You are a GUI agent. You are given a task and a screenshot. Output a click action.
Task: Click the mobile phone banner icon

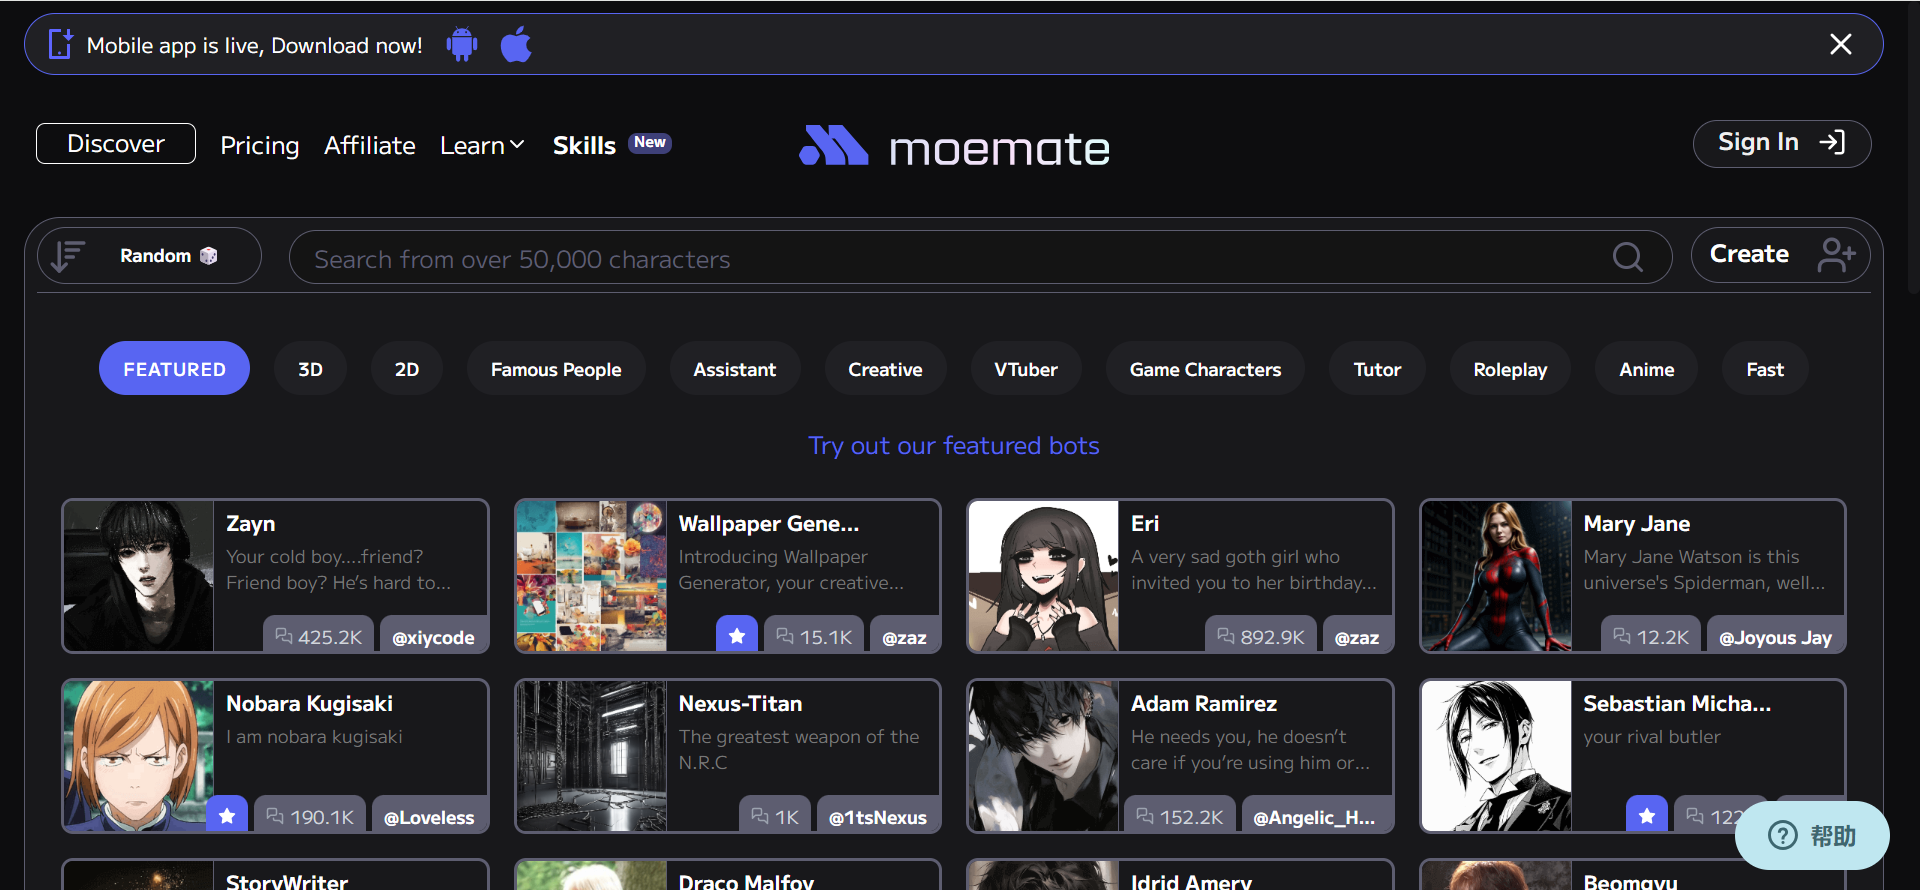pyautogui.click(x=60, y=44)
